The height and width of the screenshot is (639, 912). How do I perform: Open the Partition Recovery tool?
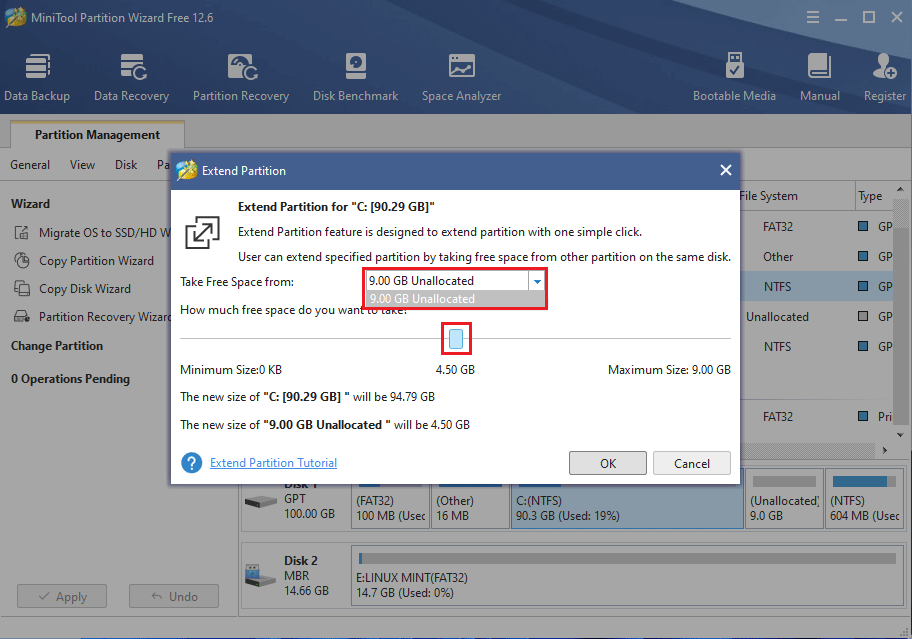241,78
